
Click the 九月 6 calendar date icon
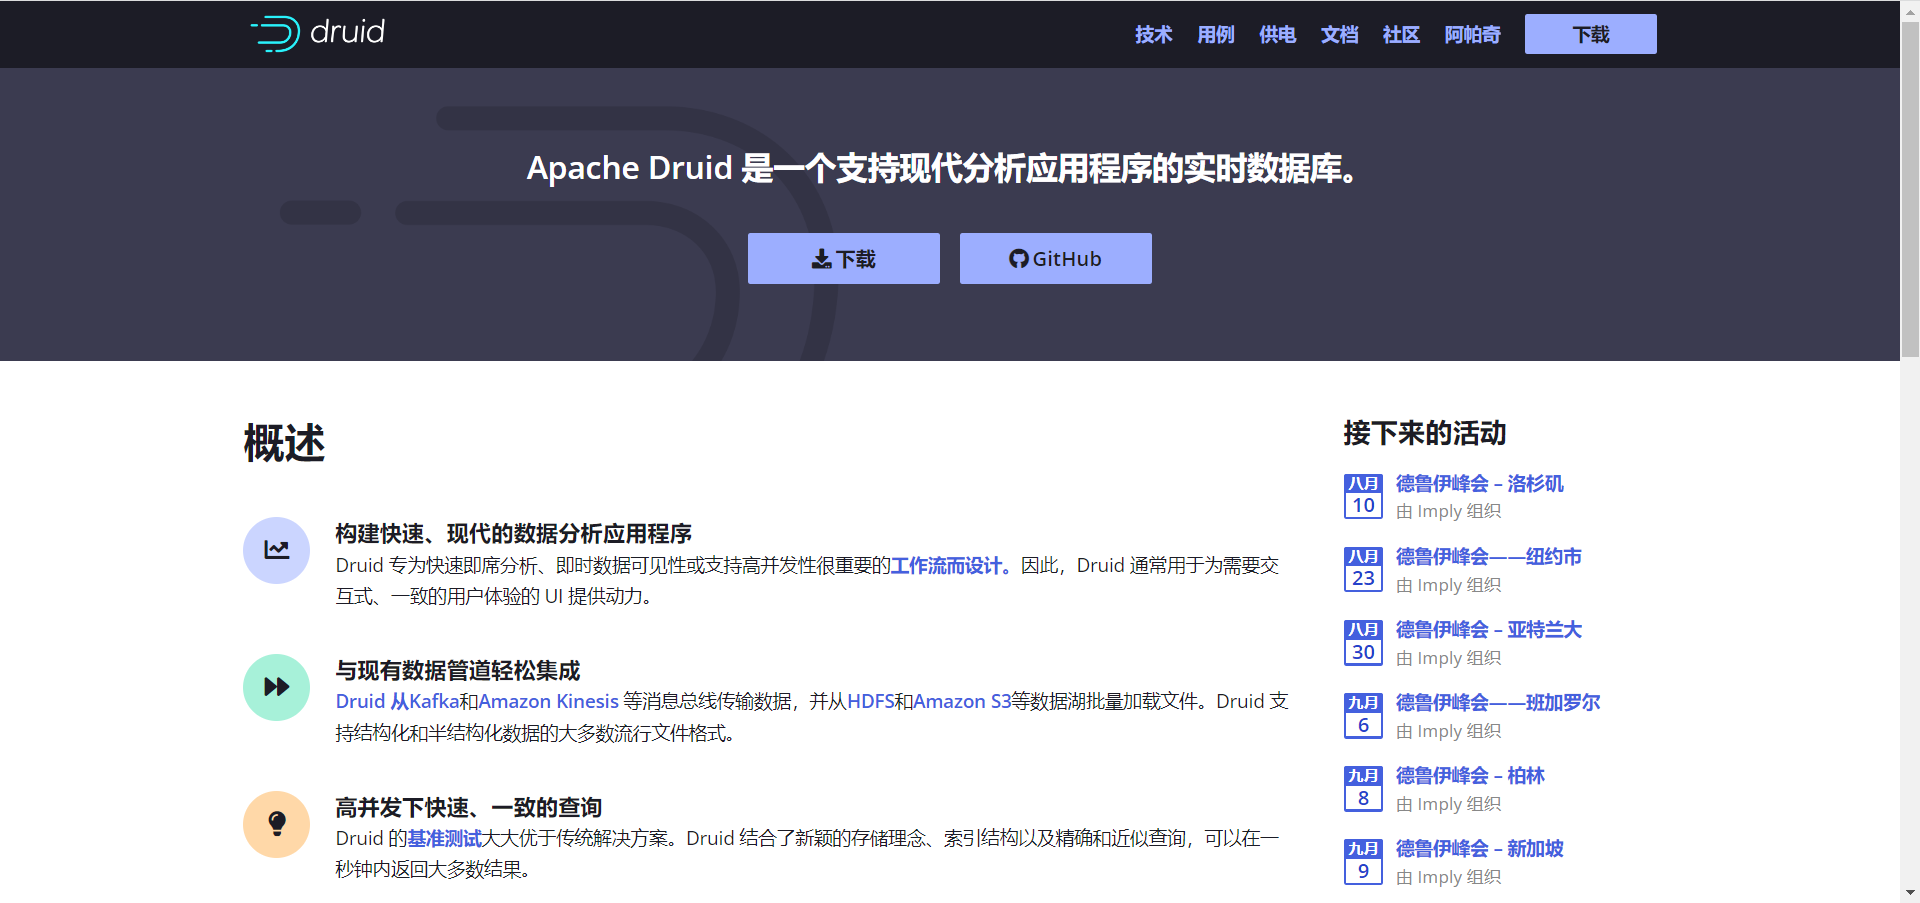[1363, 715]
